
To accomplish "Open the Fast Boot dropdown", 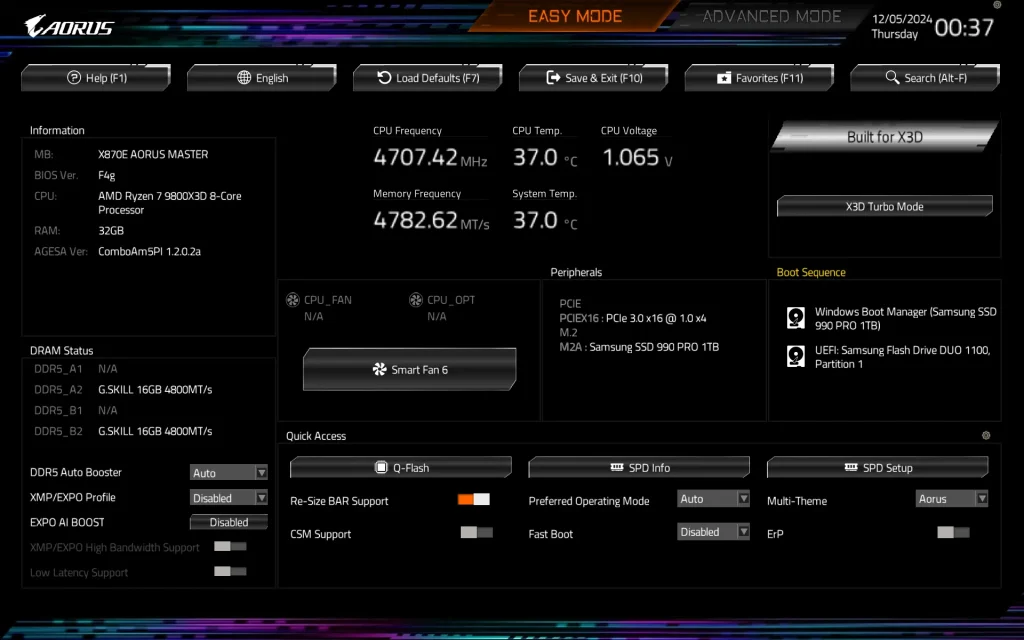I will 713,533.
